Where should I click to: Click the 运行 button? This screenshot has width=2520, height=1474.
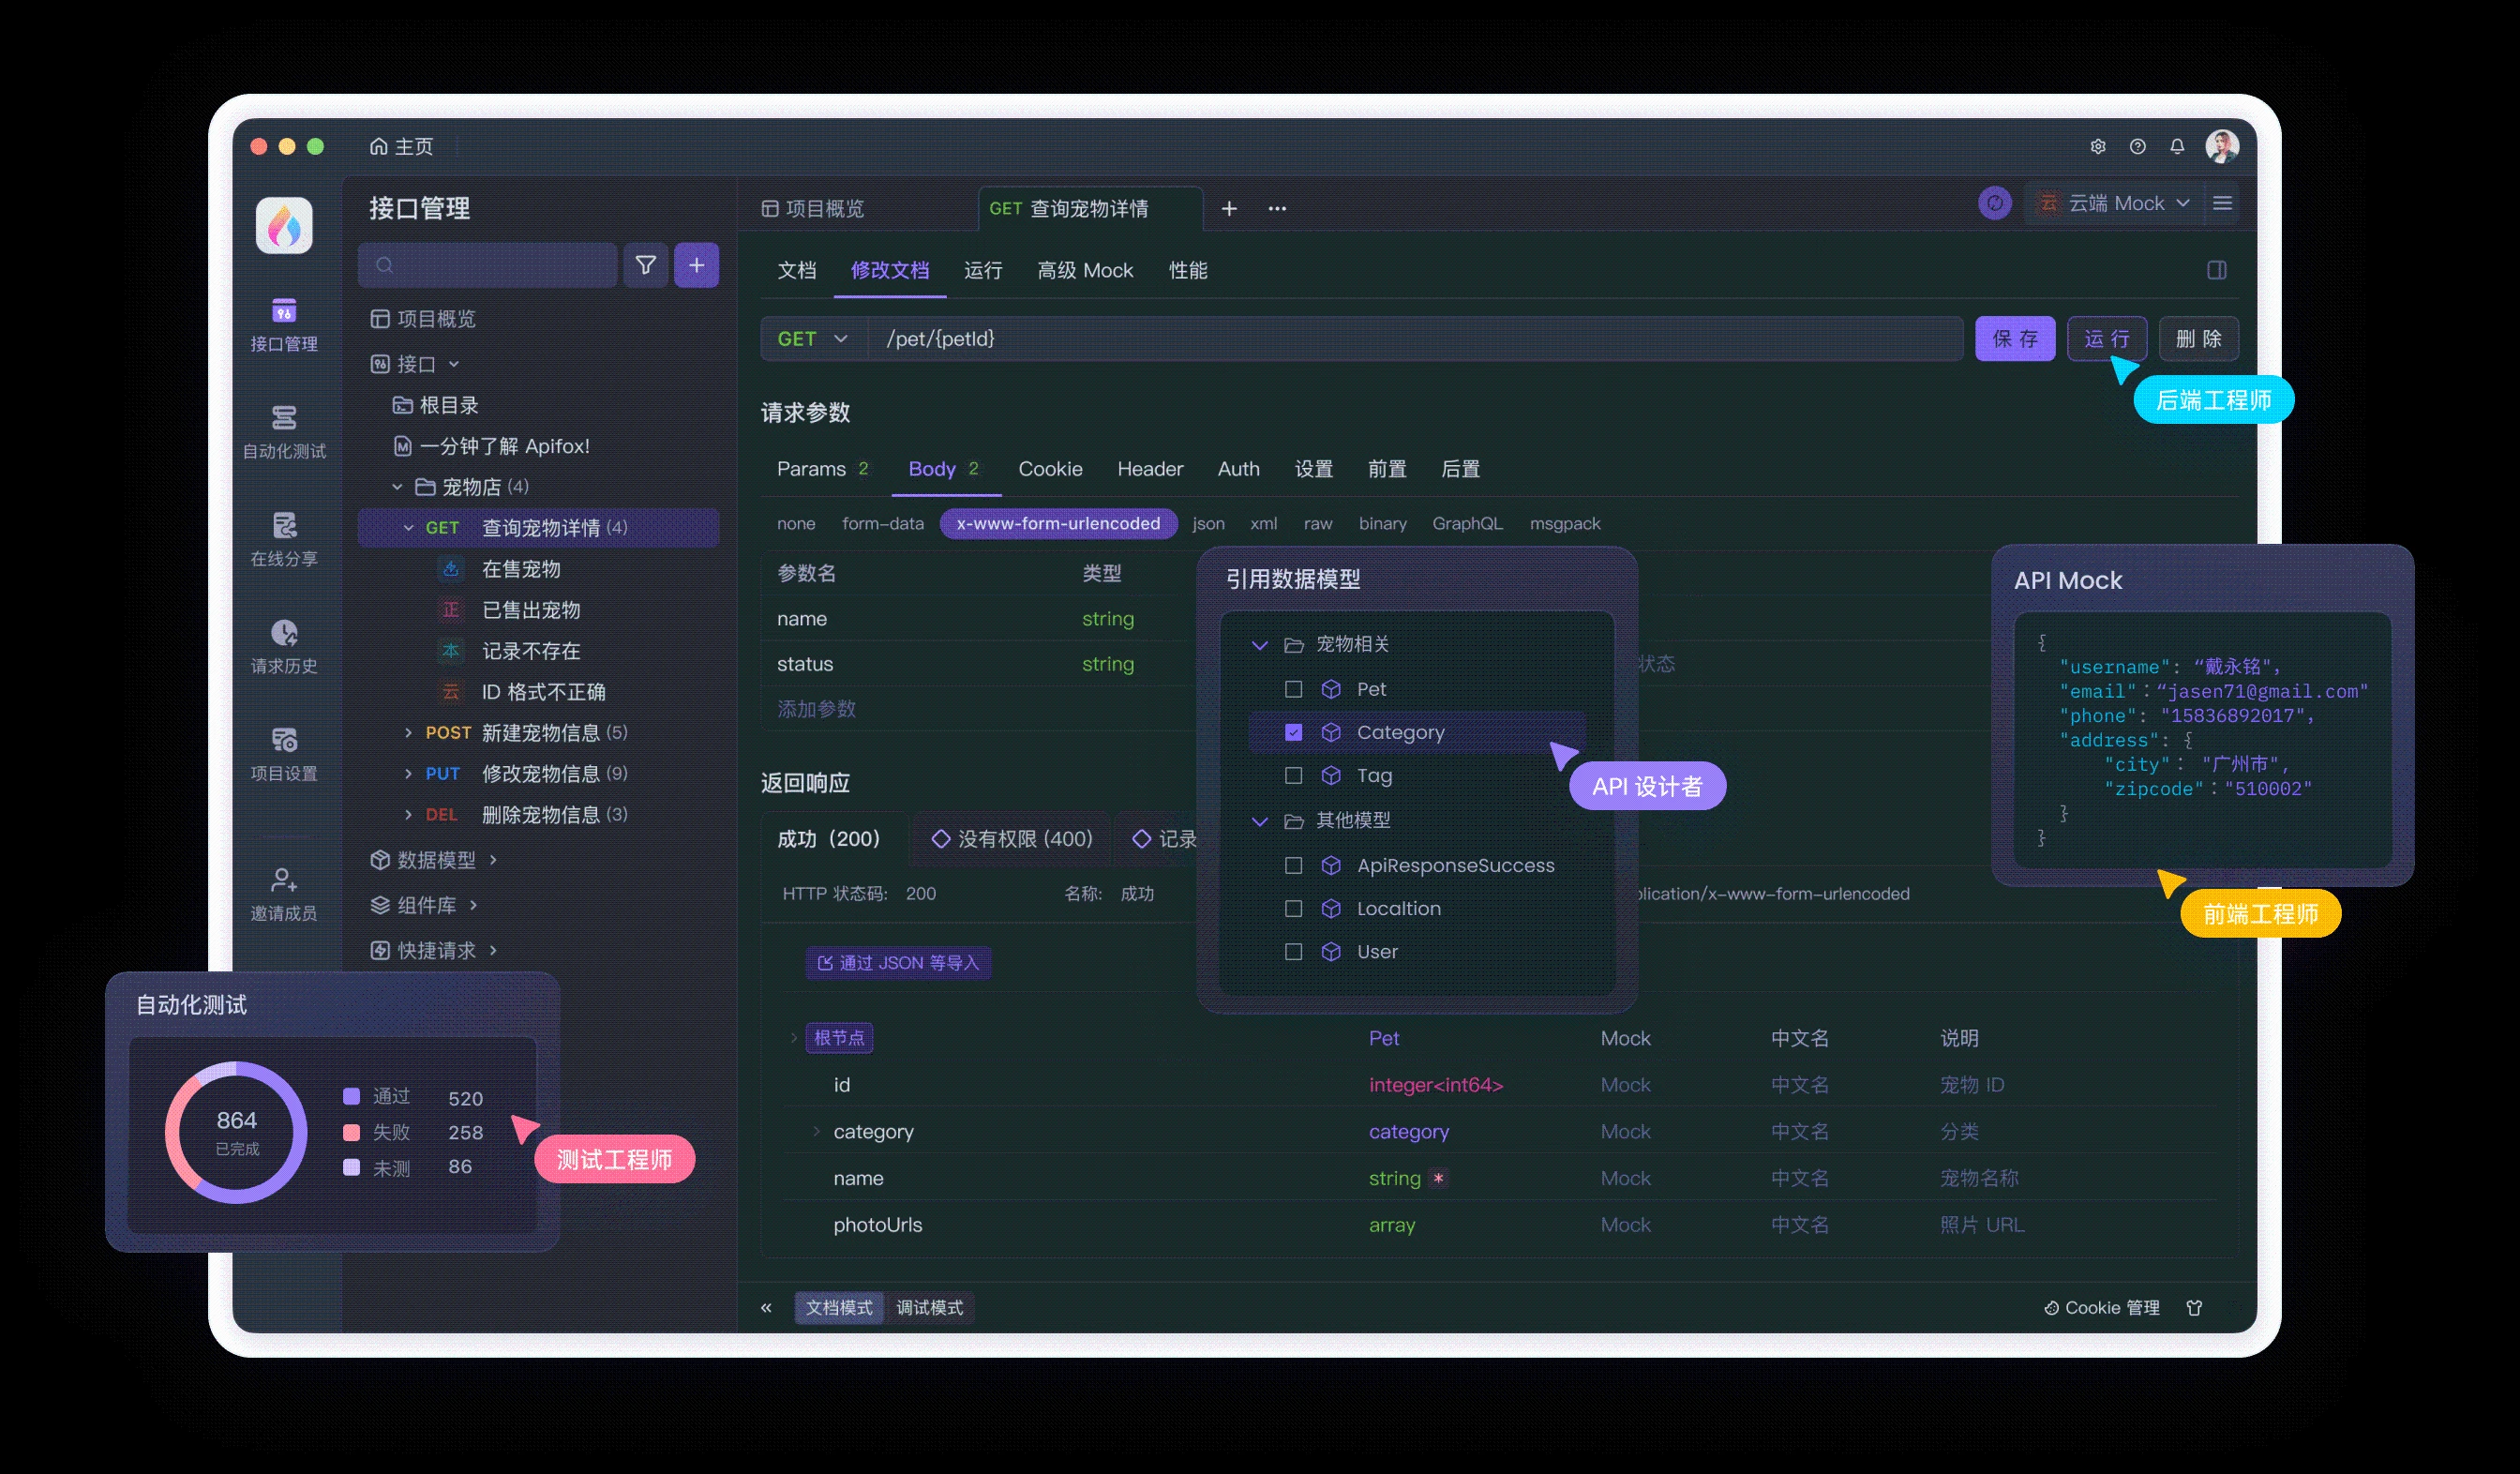click(2107, 339)
